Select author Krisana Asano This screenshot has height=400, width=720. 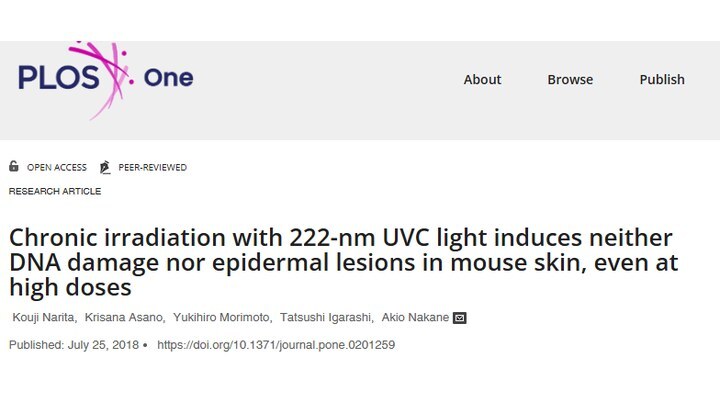124,317
